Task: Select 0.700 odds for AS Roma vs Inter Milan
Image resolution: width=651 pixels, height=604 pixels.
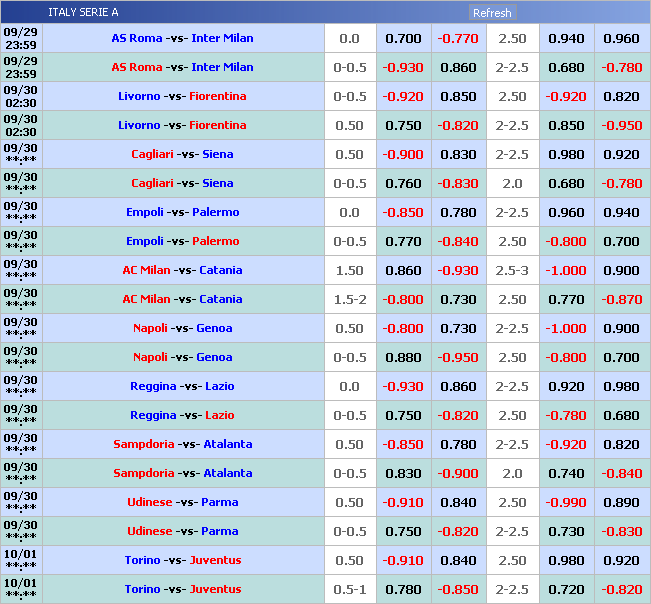Action: (x=403, y=39)
